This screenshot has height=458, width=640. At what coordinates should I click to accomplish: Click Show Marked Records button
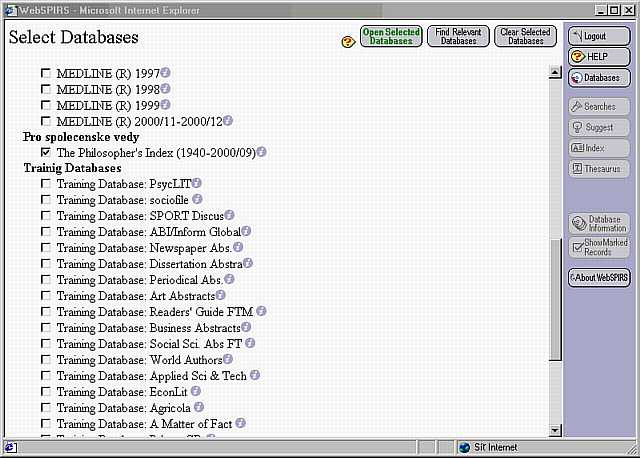click(x=599, y=247)
